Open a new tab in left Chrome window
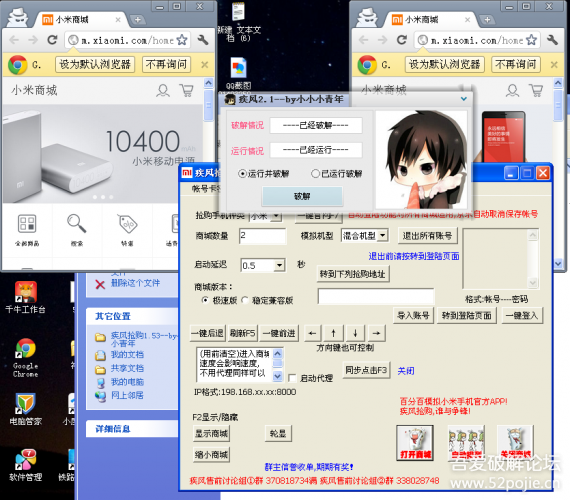 point(137,20)
